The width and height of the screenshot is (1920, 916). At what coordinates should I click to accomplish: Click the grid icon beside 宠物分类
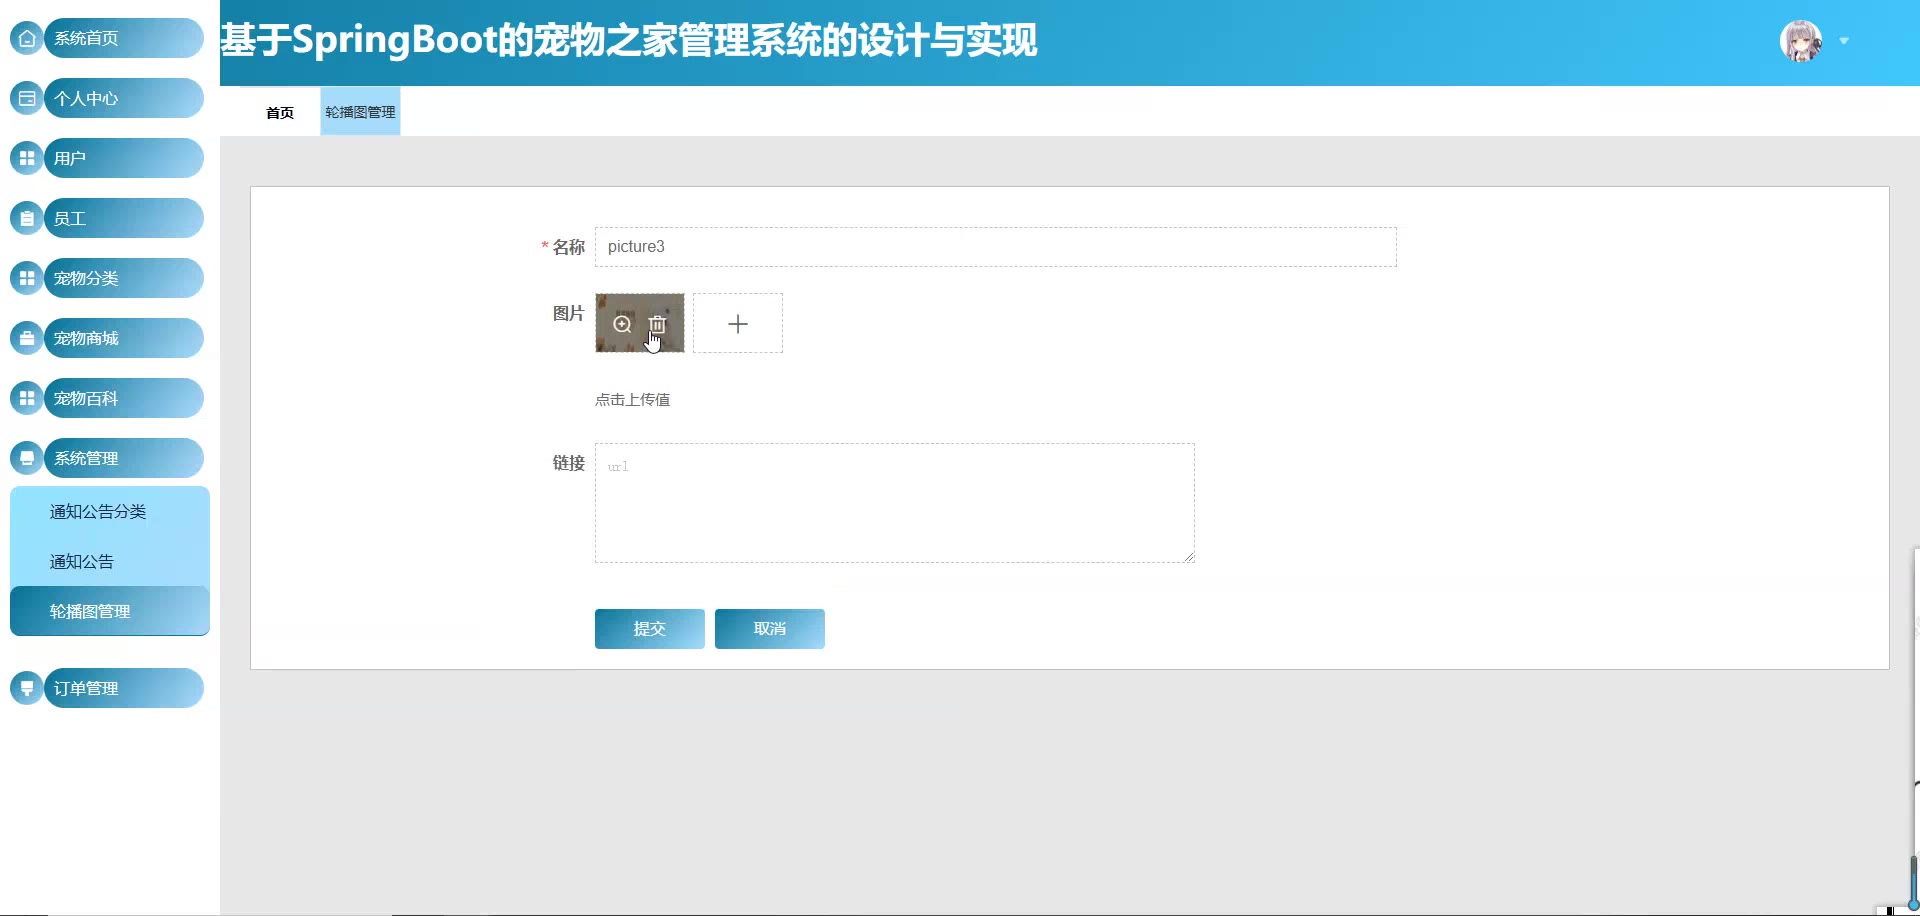(27, 279)
